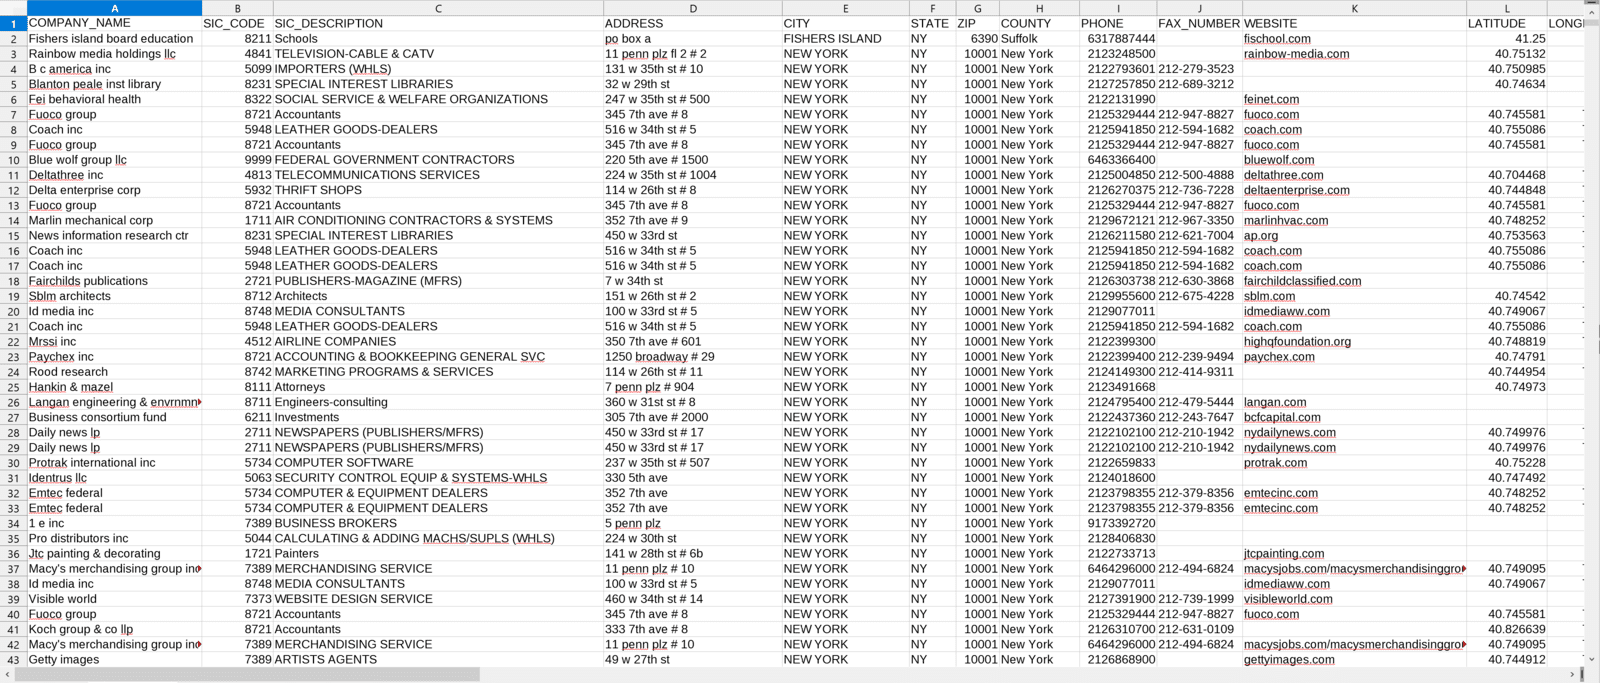Click the PHONE header cell
1600x683 pixels.
(x=1118, y=23)
